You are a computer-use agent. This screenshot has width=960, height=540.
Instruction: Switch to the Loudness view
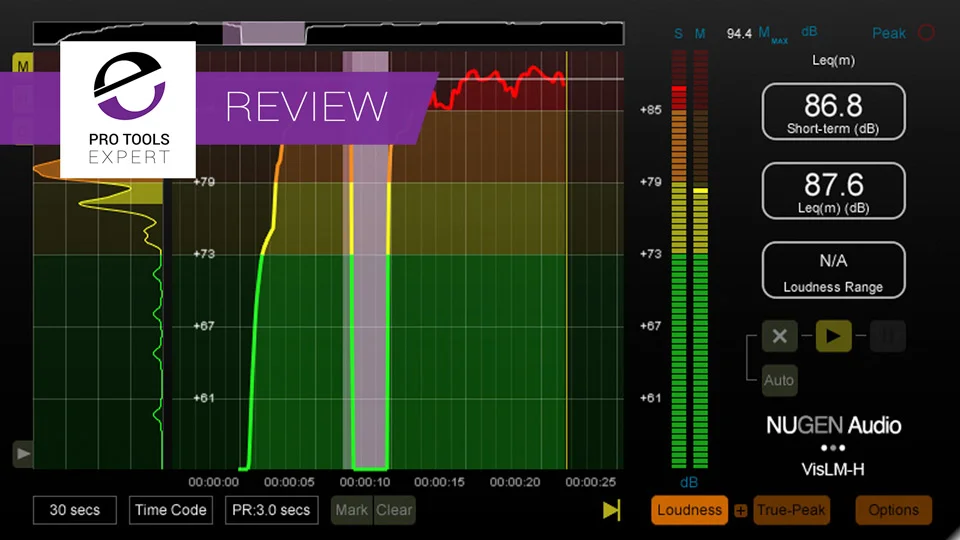689,510
